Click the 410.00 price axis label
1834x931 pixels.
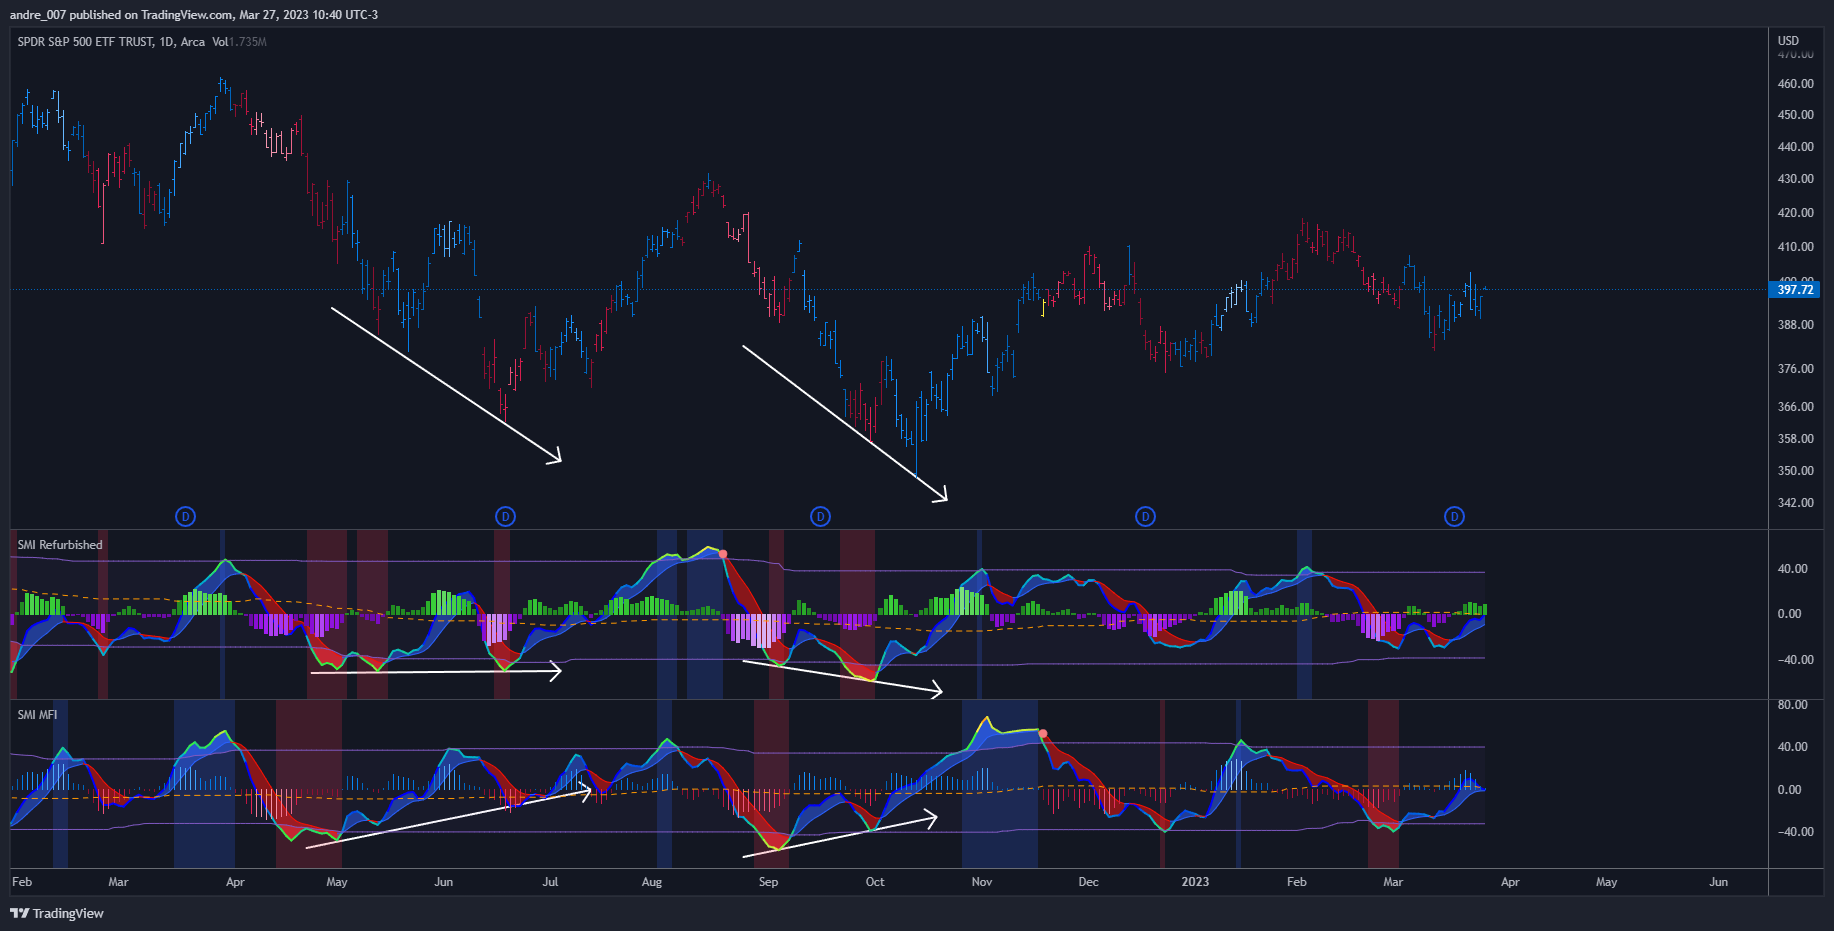[1795, 247]
